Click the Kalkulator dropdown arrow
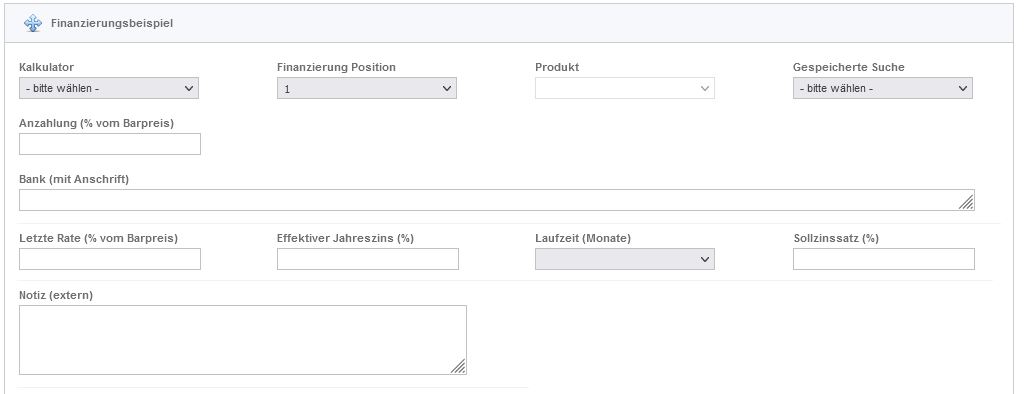The height and width of the screenshot is (394, 1028). (189, 89)
